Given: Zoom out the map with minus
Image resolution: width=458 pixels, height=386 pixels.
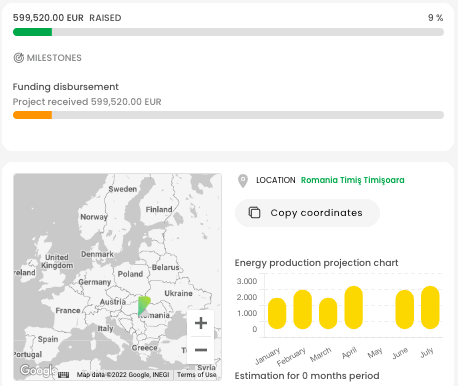Looking at the screenshot, I should coord(201,350).
